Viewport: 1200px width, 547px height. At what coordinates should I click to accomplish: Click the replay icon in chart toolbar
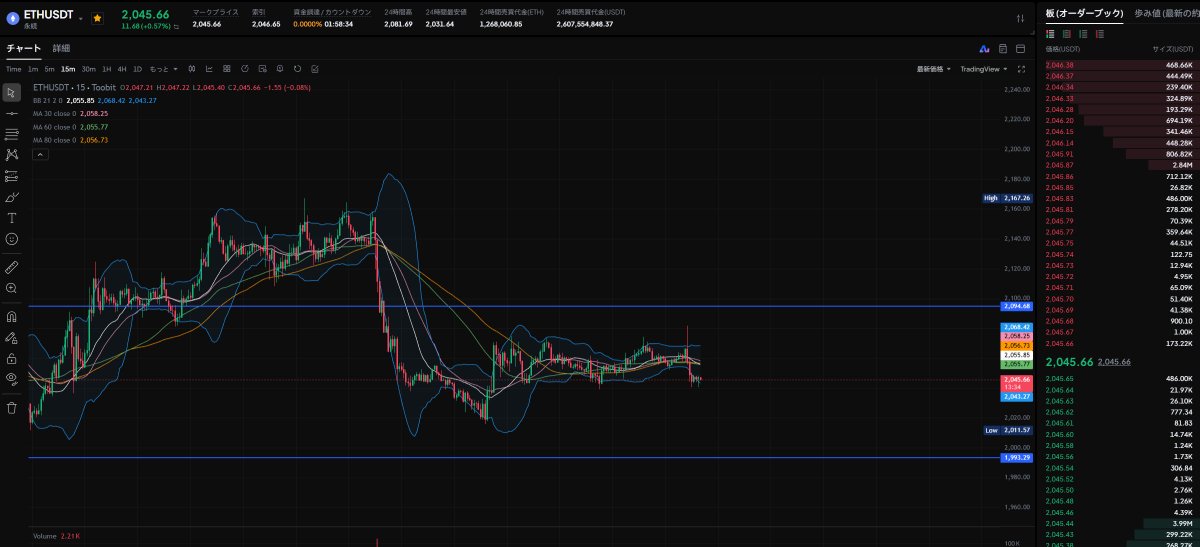[x=245, y=69]
